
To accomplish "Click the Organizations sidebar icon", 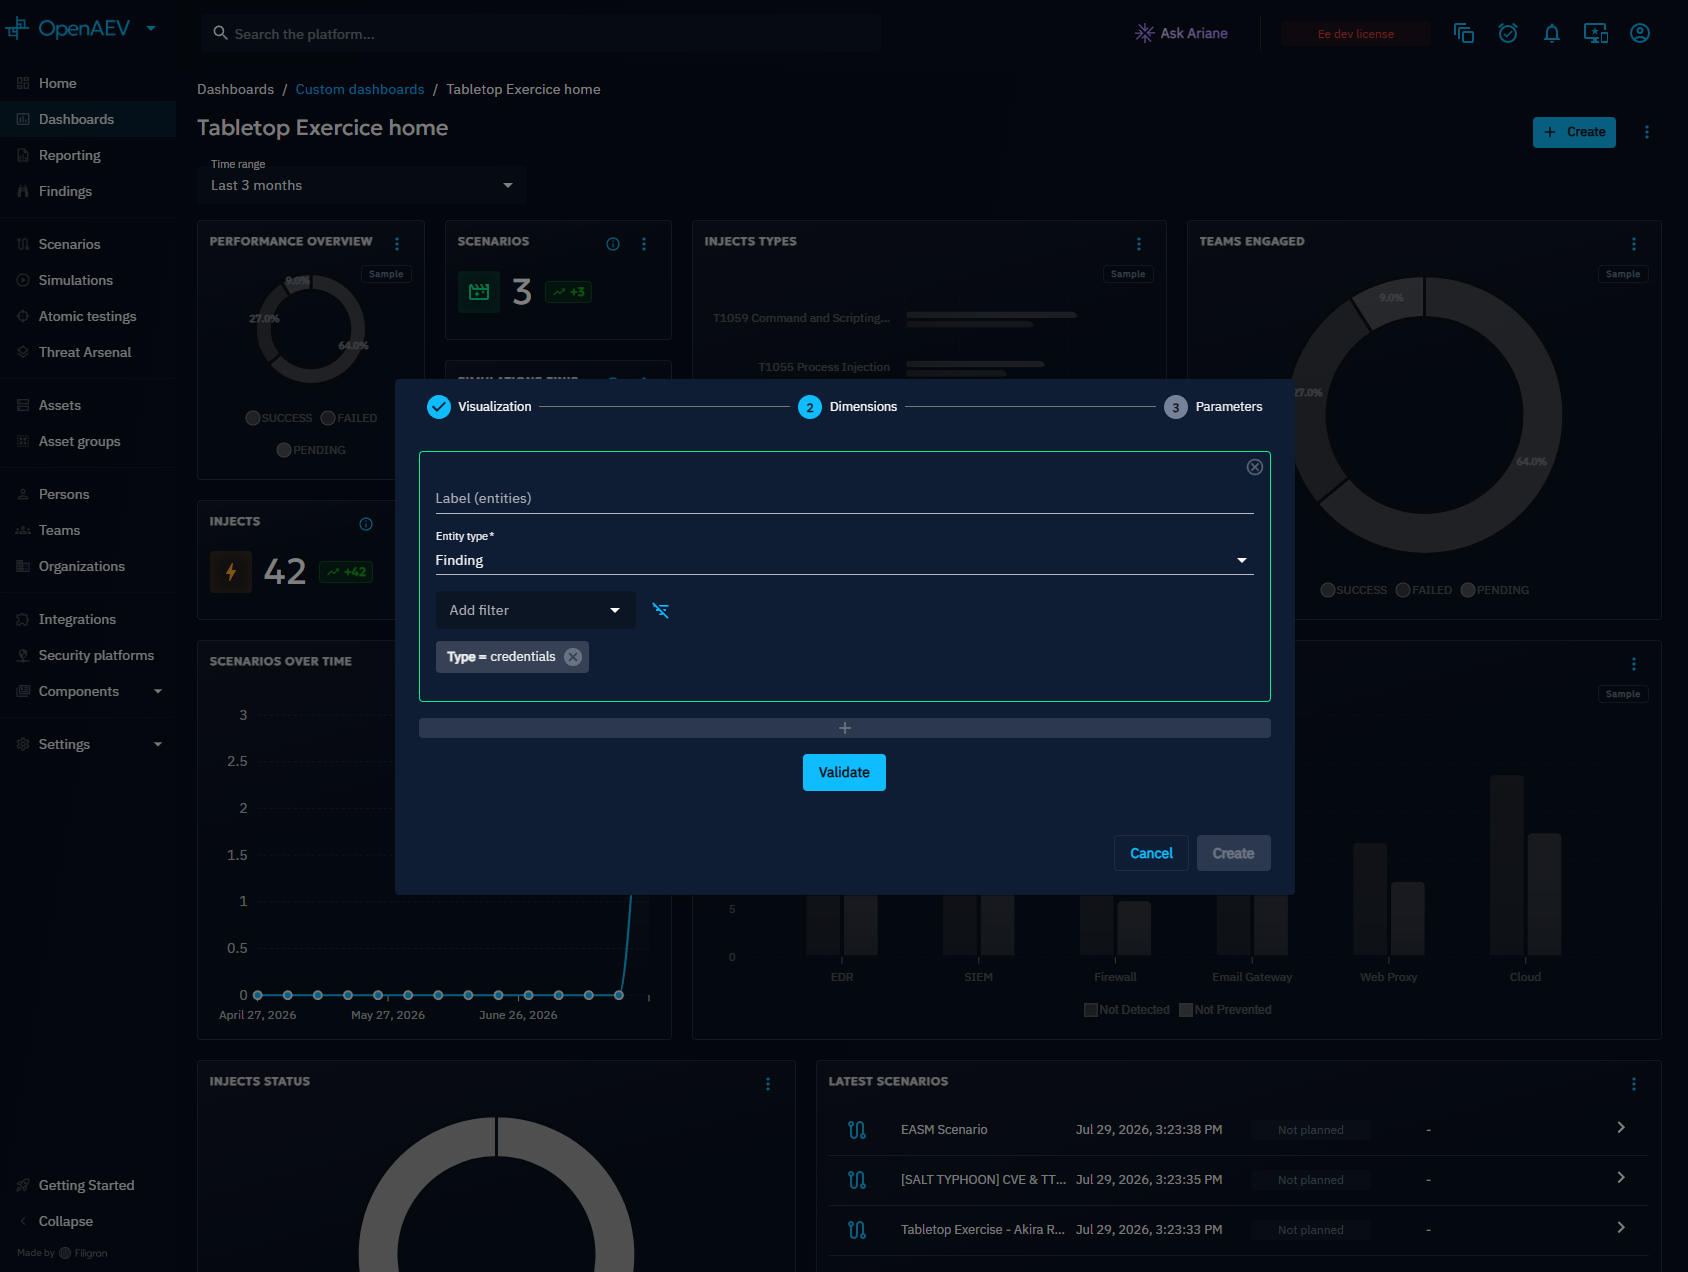I will (x=23, y=566).
